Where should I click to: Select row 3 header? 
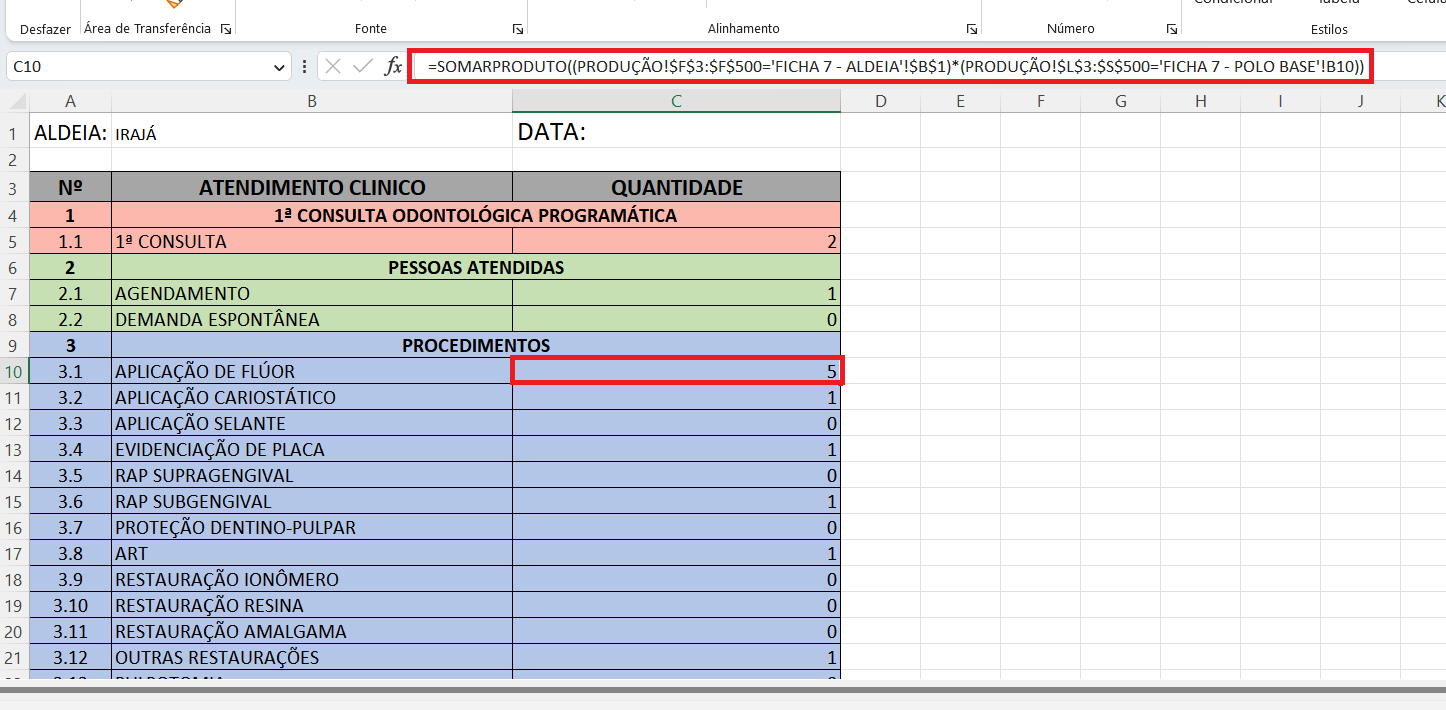pyautogui.click(x=15, y=187)
